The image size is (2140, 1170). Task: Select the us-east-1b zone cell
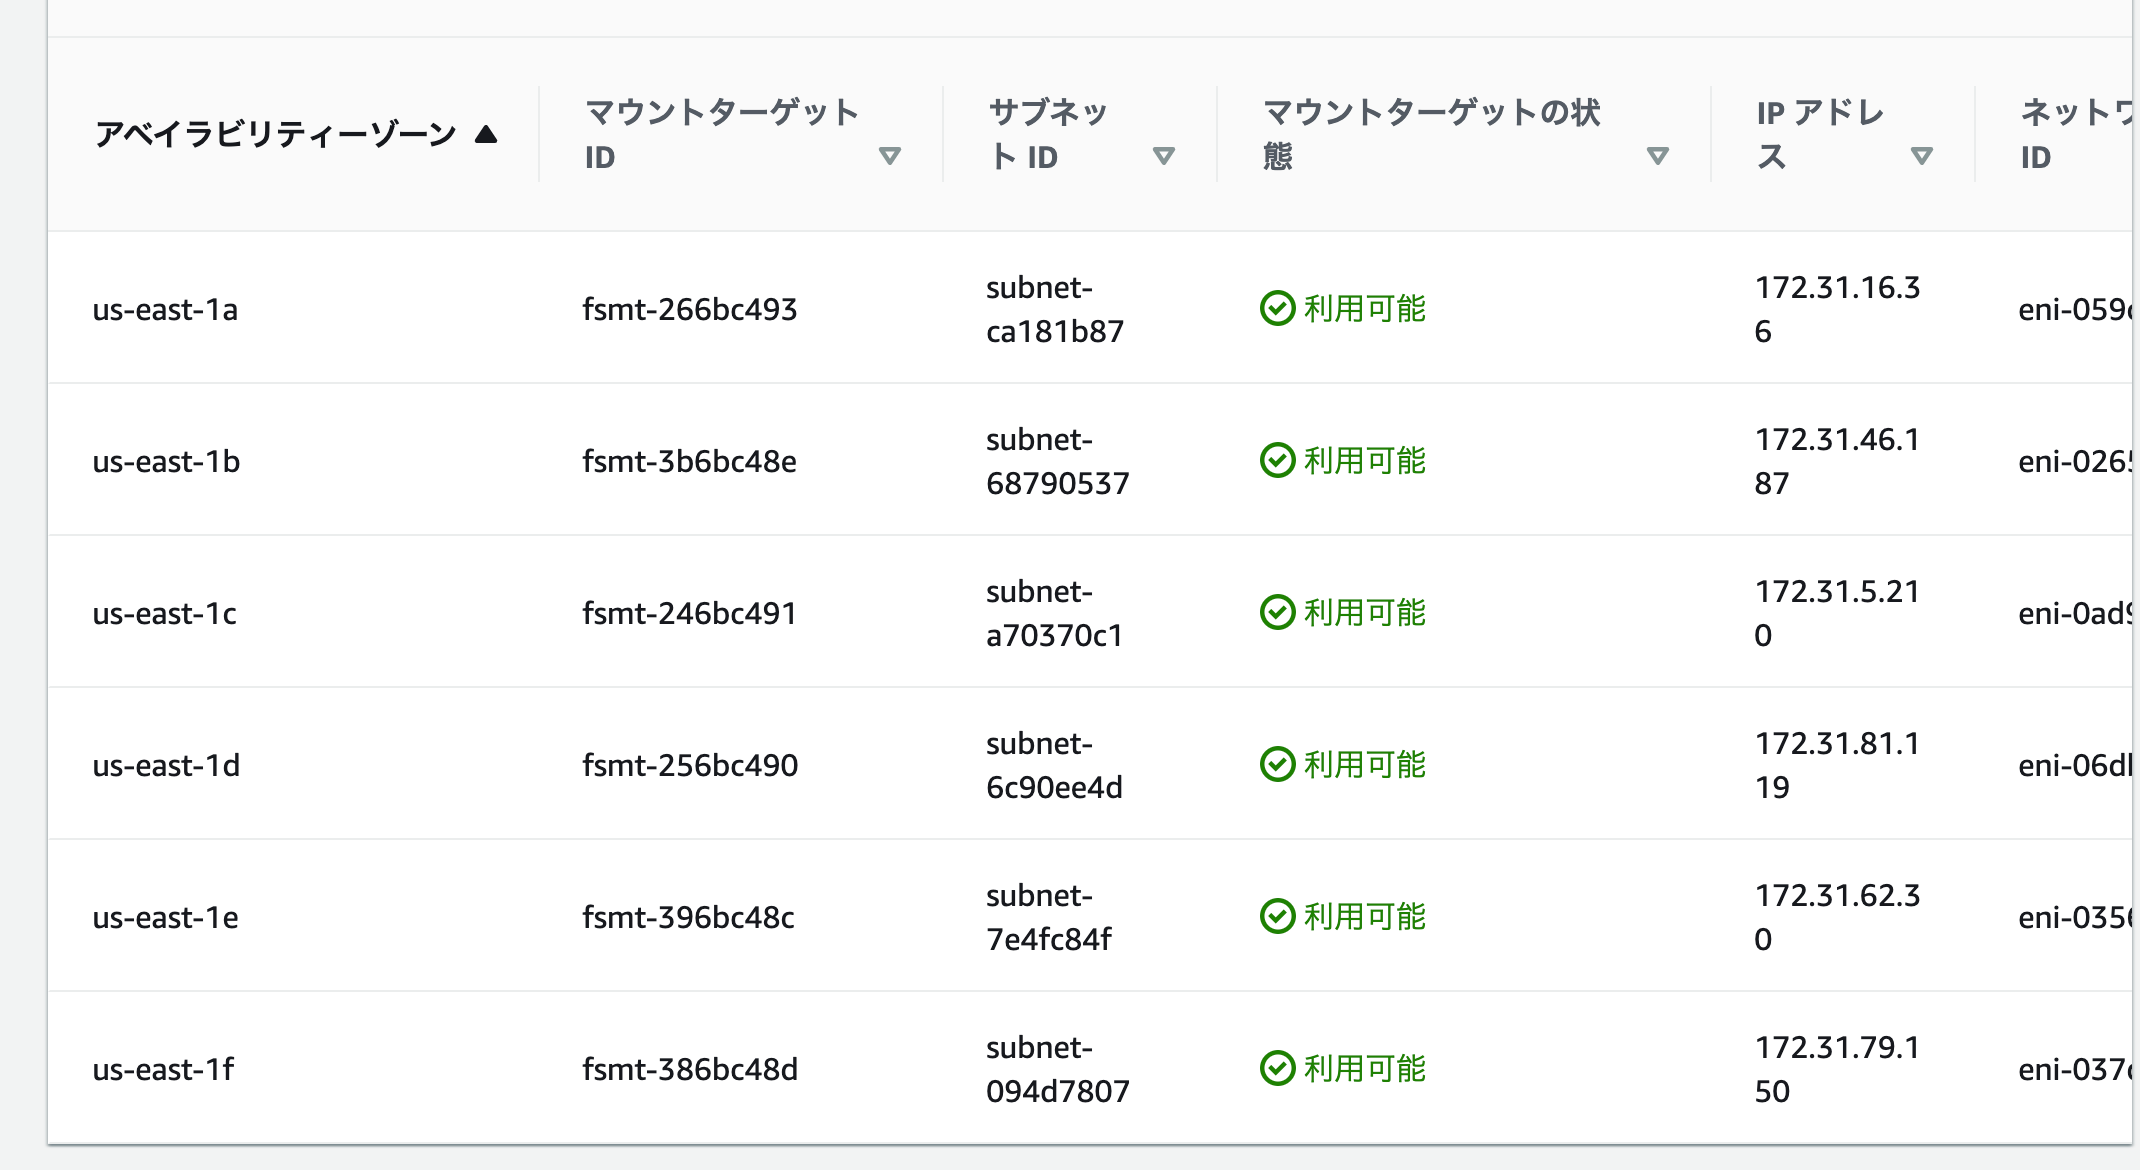click(166, 462)
